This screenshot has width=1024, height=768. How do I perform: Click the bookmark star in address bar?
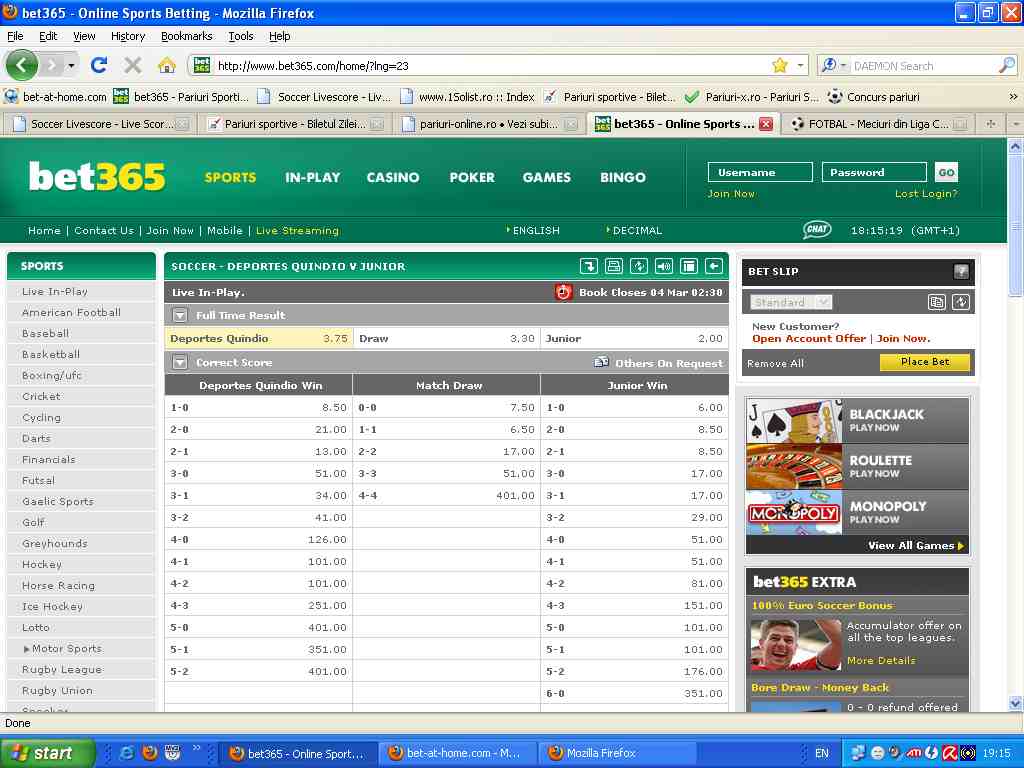tap(780, 65)
